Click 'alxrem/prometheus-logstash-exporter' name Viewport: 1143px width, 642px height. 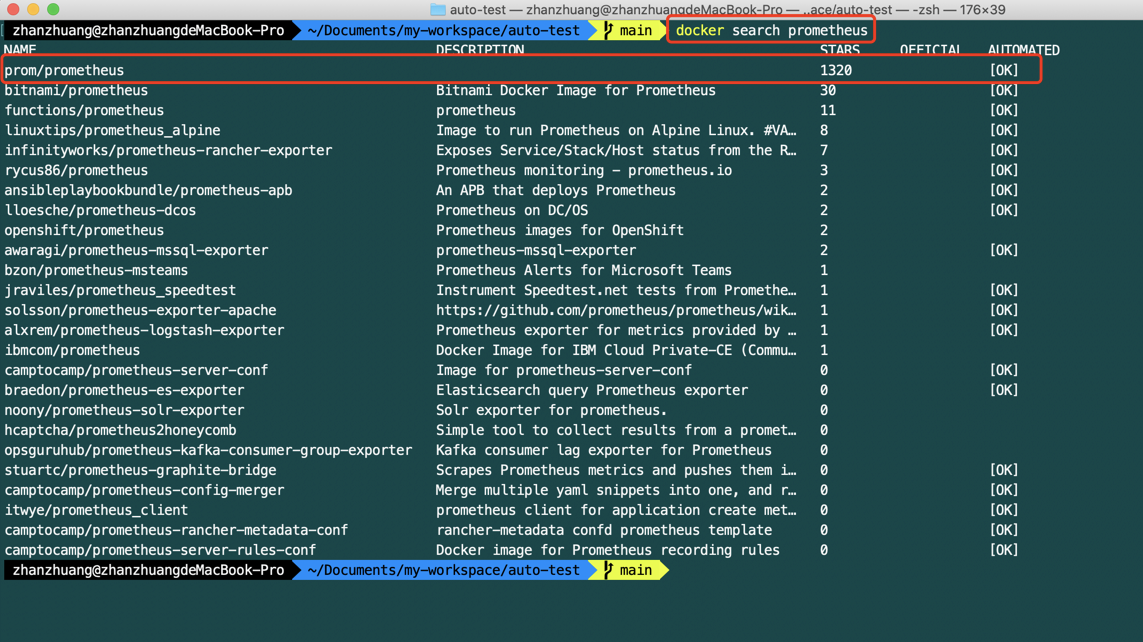[x=144, y=330]
